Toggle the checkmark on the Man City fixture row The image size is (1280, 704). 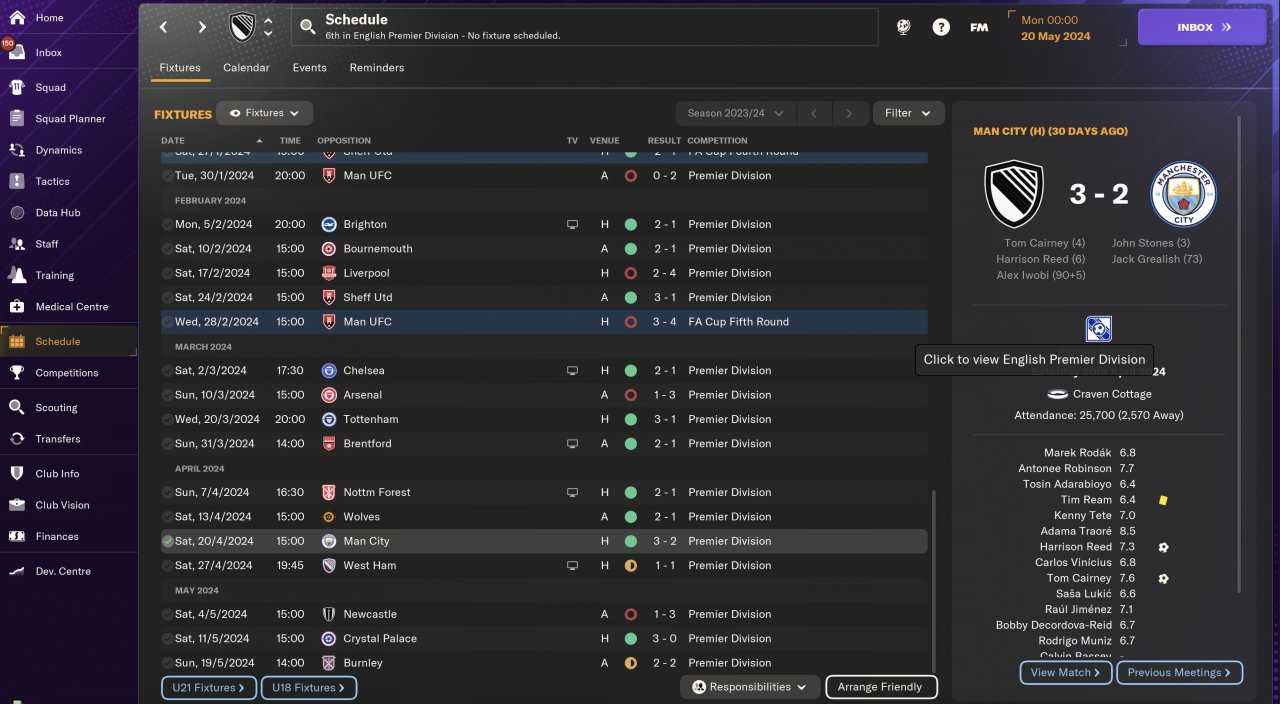point(167,541)
